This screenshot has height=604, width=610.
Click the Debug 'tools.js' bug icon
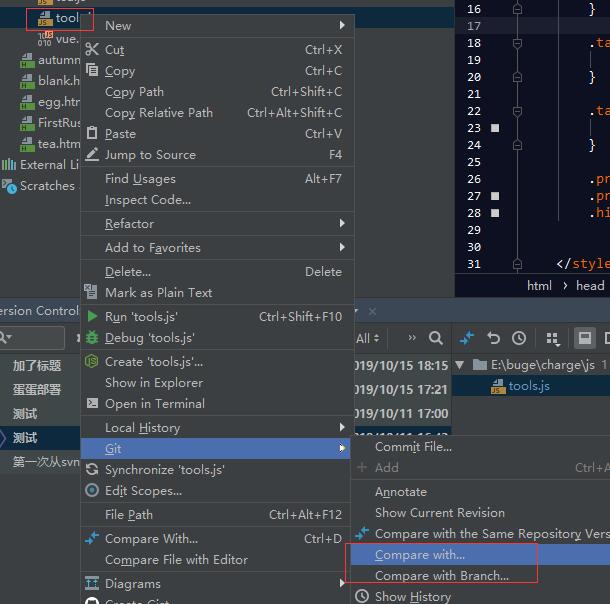pos(92,337)
